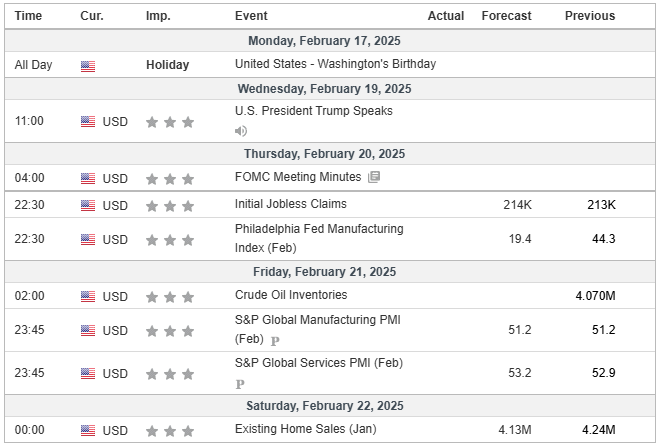Select the Friday, February 21, 2025 date row
The height and width of the screenshot is (448, 660).
(330, 272)
